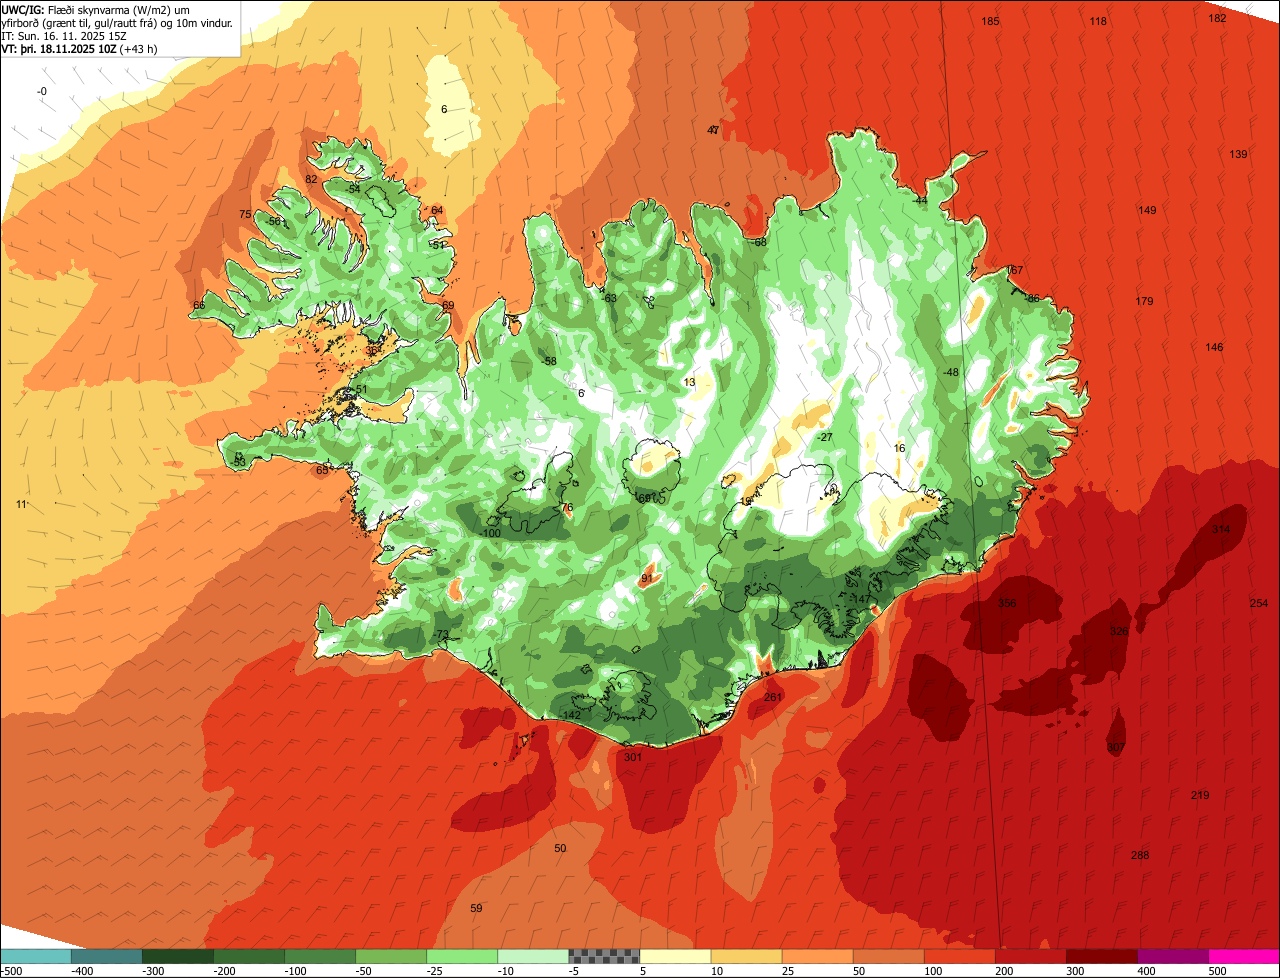Click the map value '139'
The image size is (1280, 978).
pos(1238,154)
